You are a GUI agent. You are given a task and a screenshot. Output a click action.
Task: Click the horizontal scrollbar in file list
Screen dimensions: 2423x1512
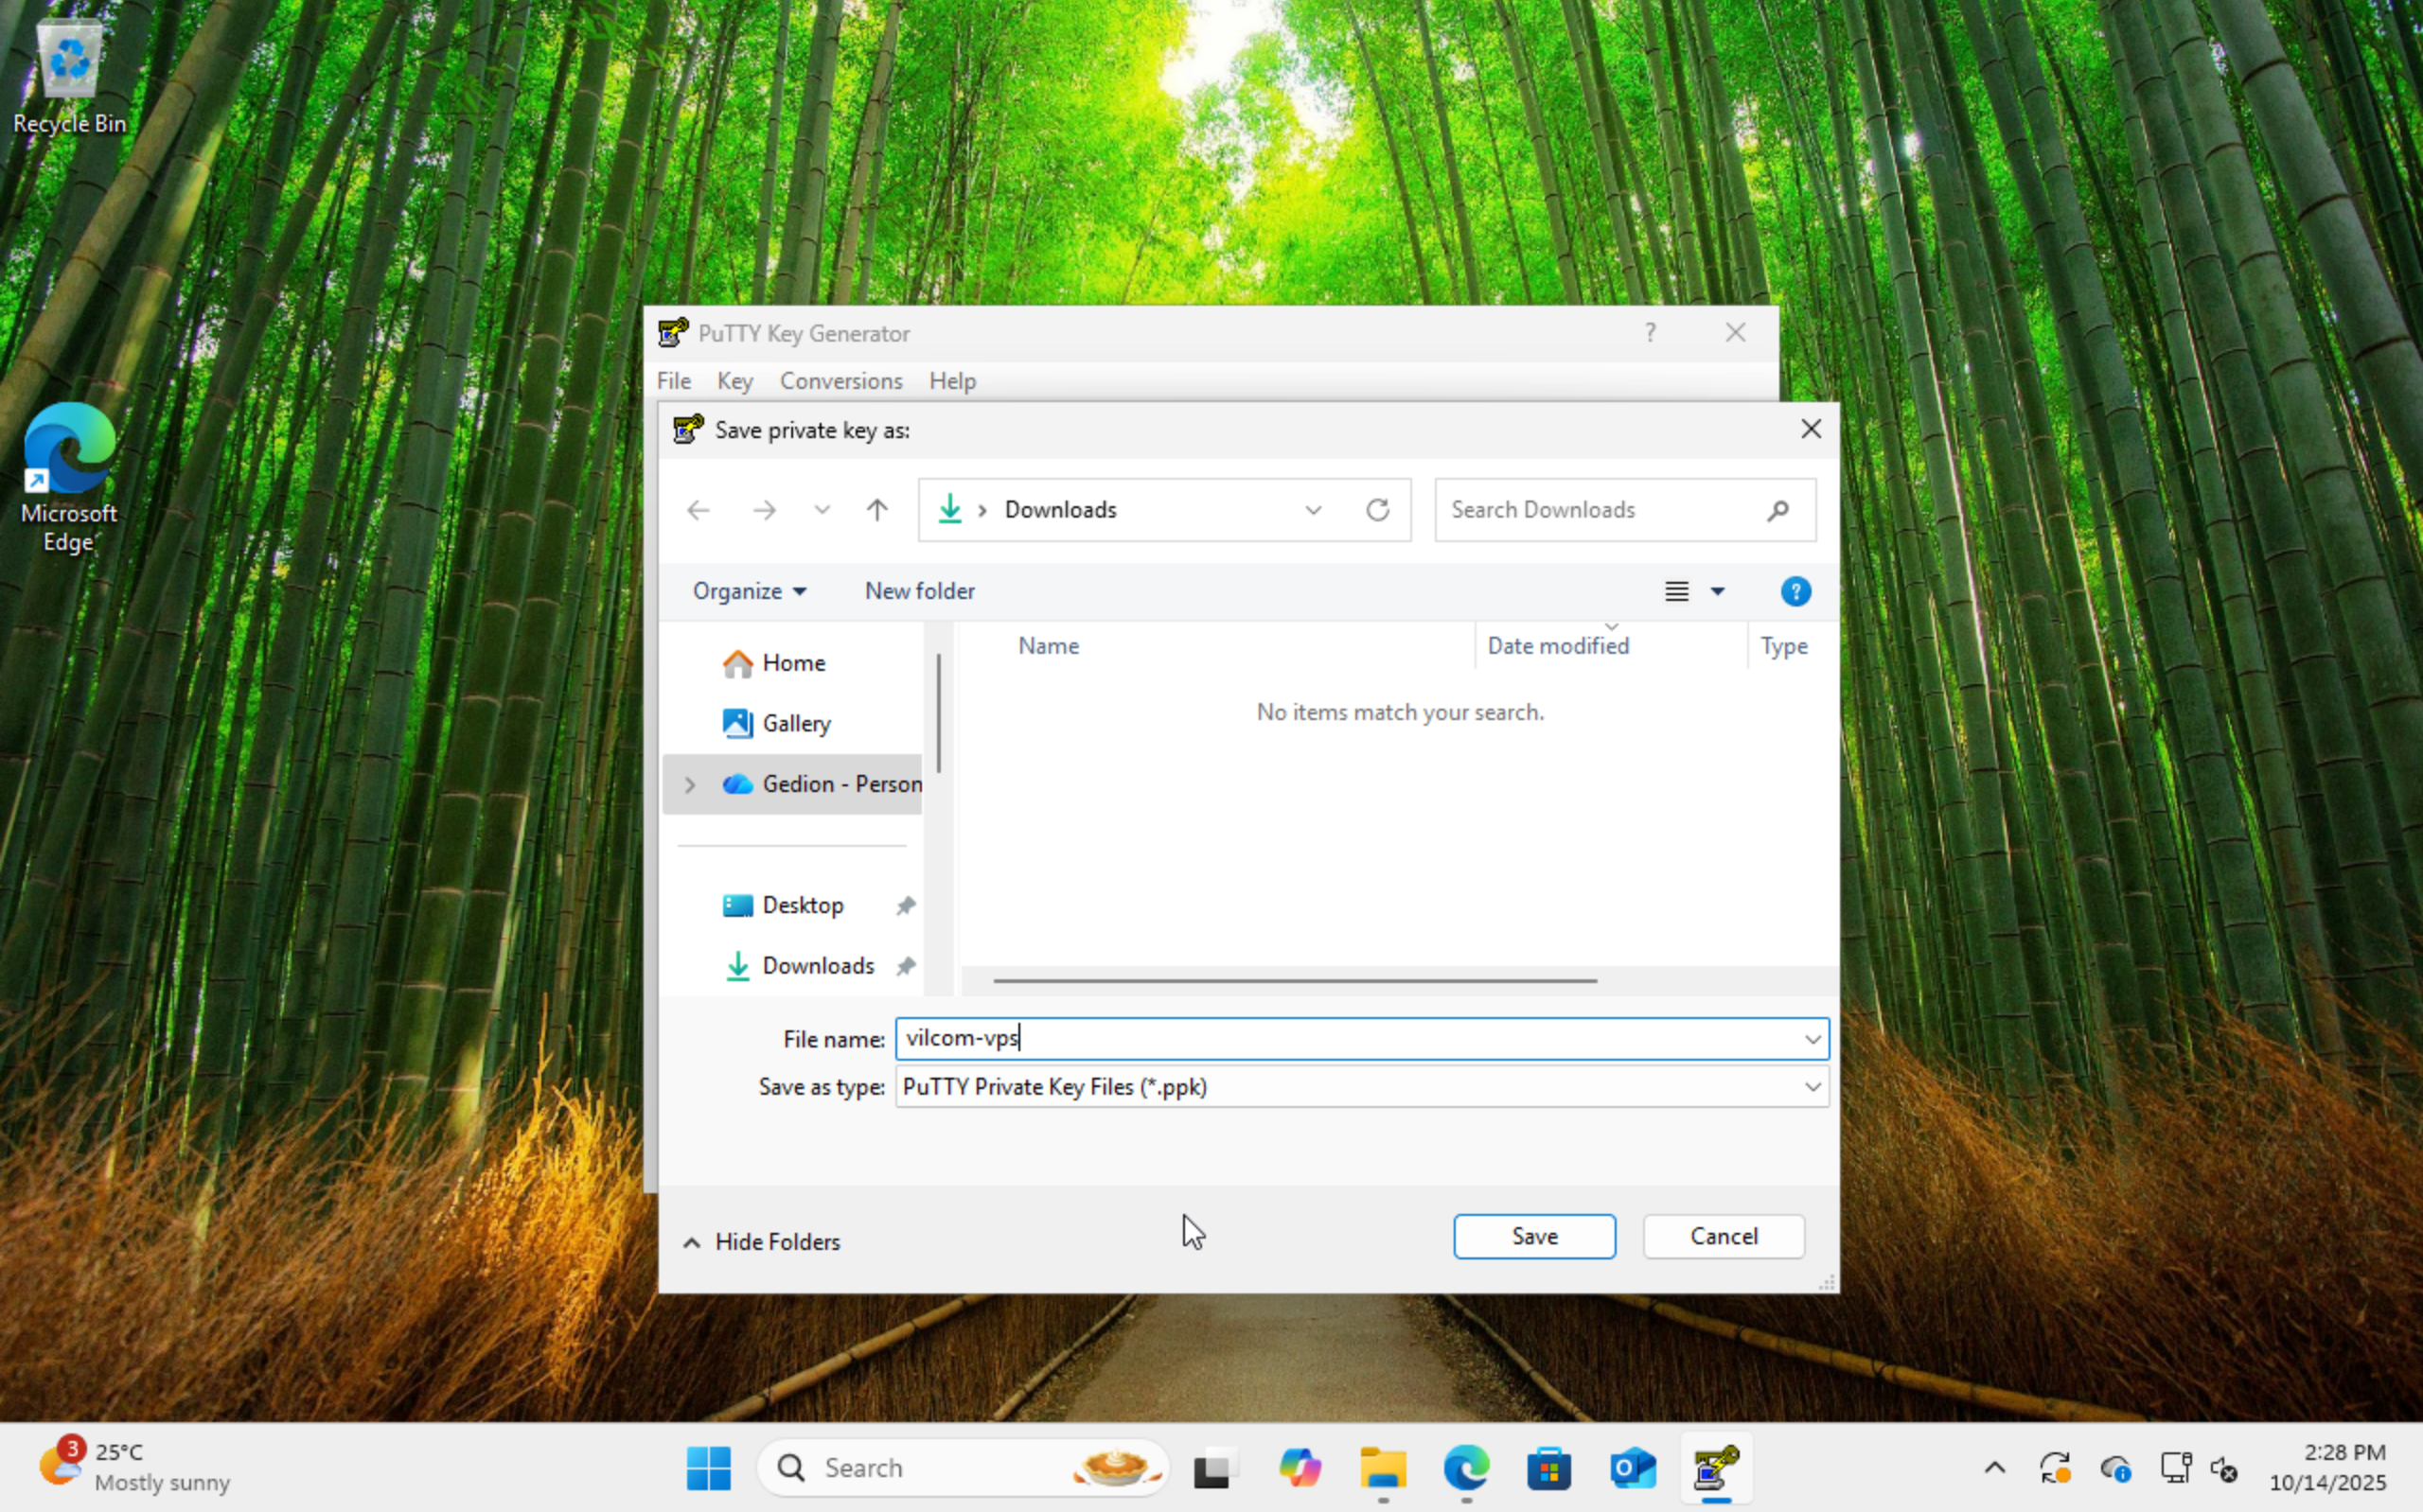(1294, 980)
